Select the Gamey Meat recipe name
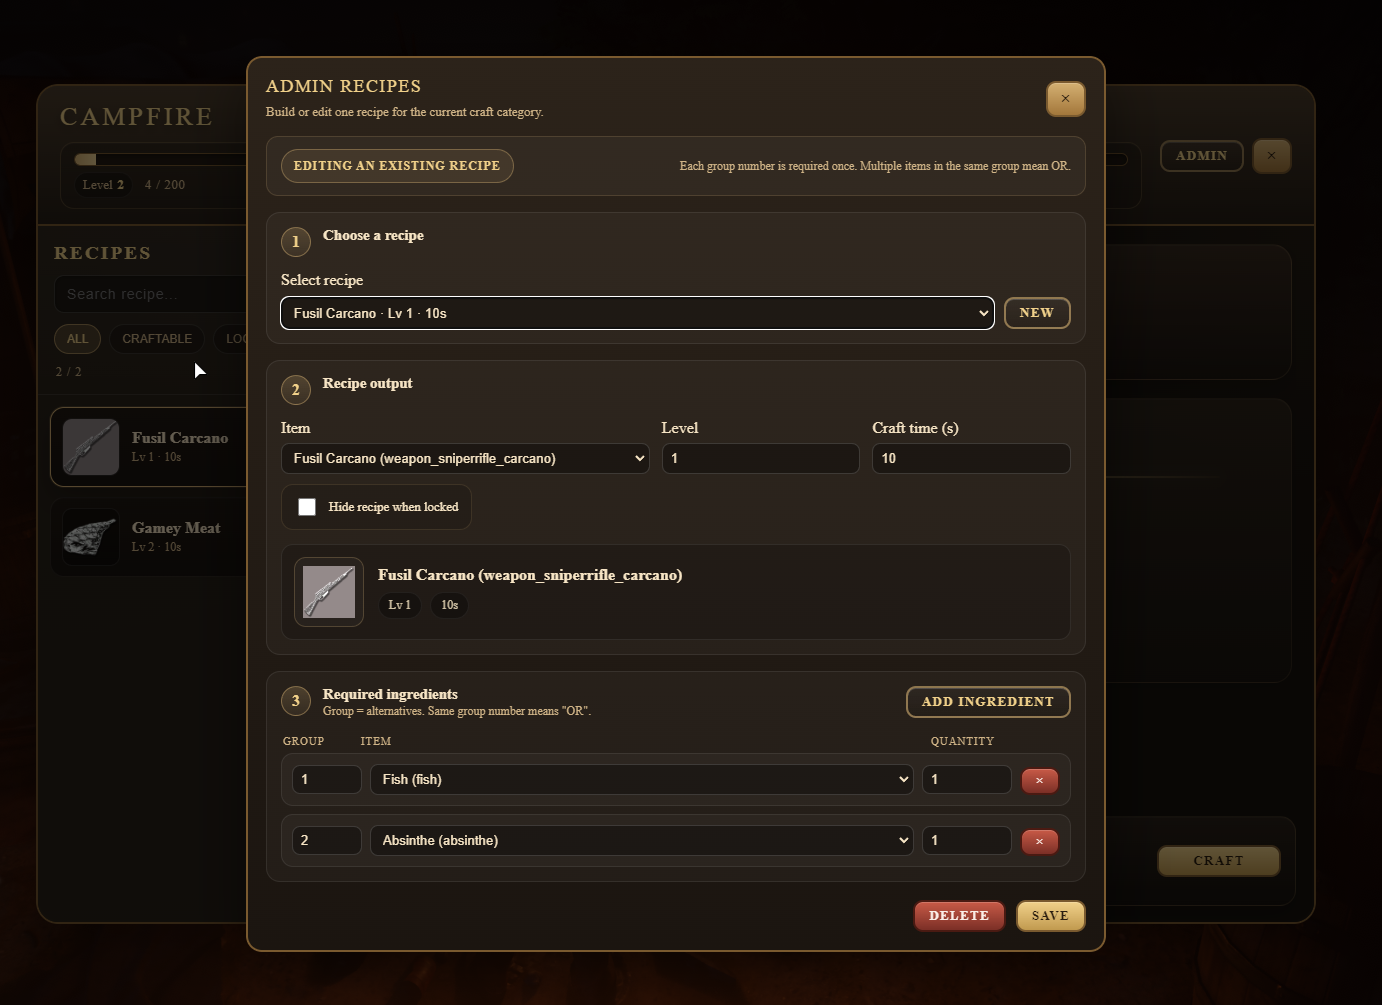 [x=176, y=528]
